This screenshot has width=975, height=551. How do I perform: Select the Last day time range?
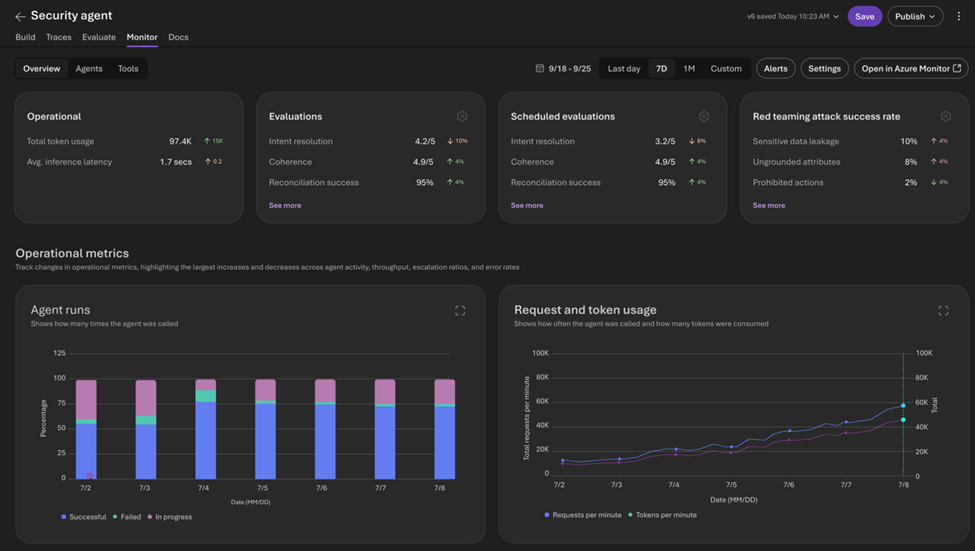tap(624, 68)
